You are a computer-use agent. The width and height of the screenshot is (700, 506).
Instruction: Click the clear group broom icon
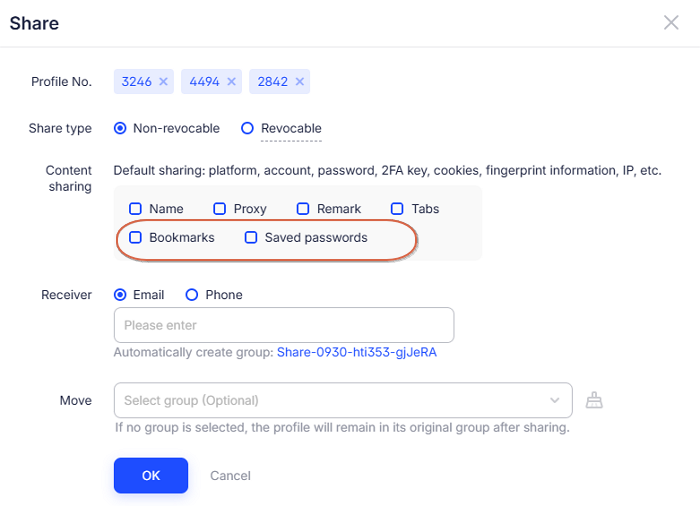(x=595, y=401)
